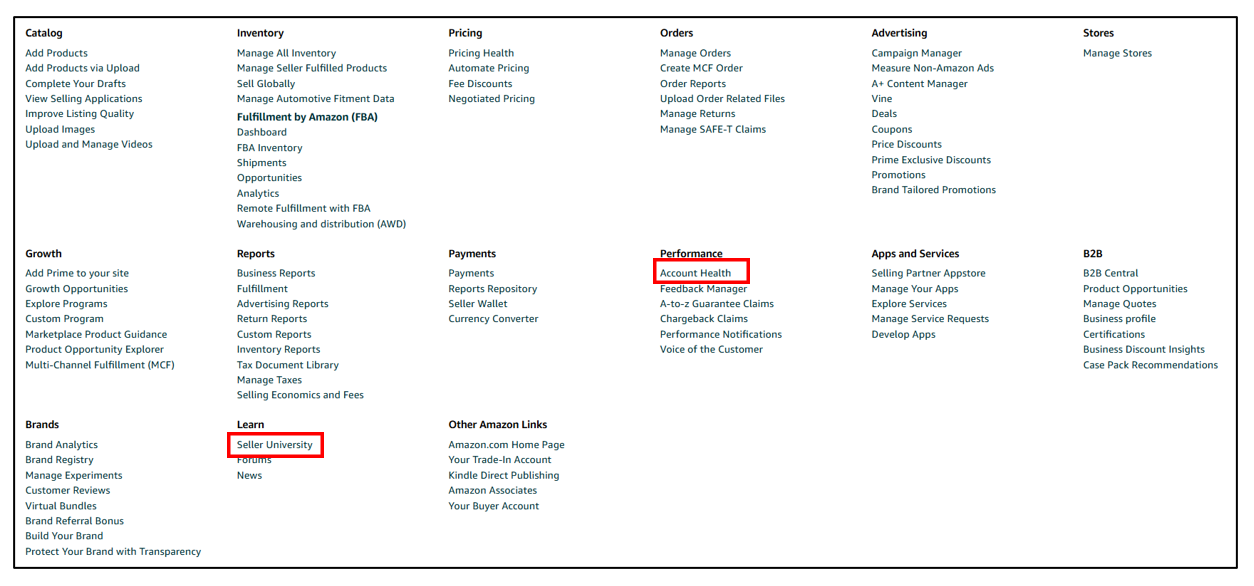1254x586 pixels.
Task: Open Remote Fulfillment with FBA
Action: [x=303, y=209]
